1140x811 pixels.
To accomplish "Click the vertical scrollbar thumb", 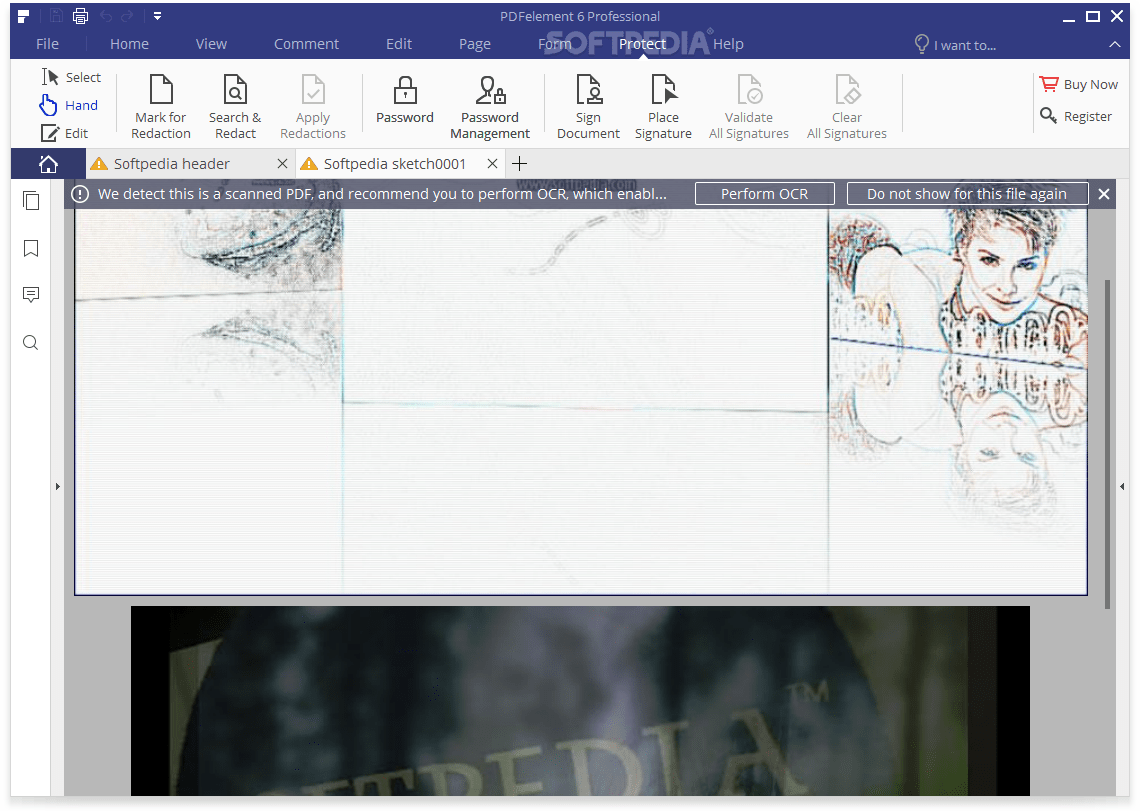I will pos(1107,444).
